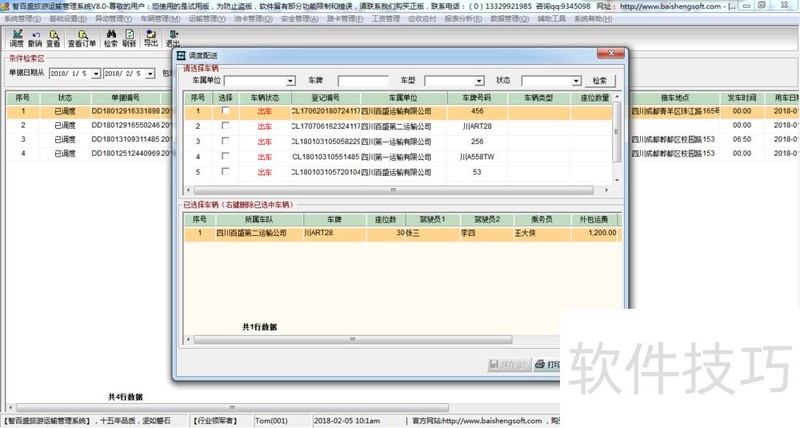Click the 车牌 license plate input field
800x428 pixels.
coord(362,81)
